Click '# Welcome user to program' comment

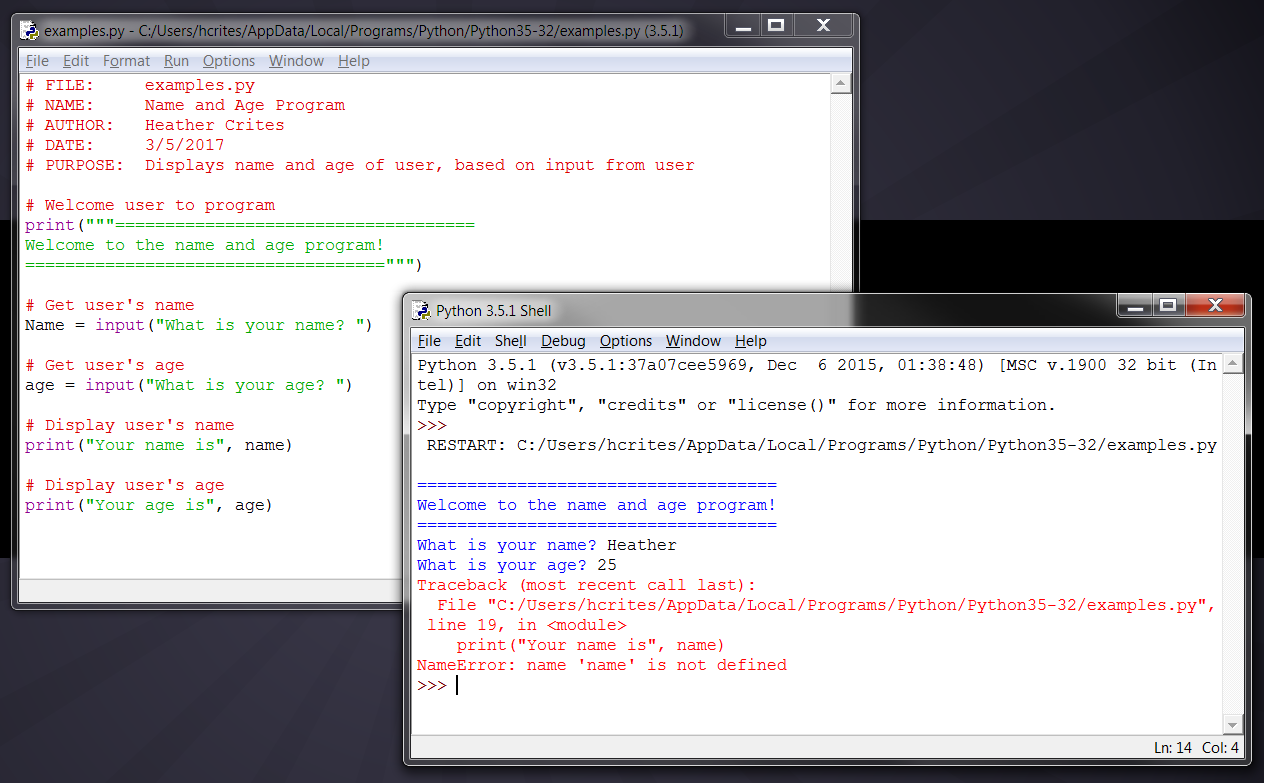click(150, 205)
